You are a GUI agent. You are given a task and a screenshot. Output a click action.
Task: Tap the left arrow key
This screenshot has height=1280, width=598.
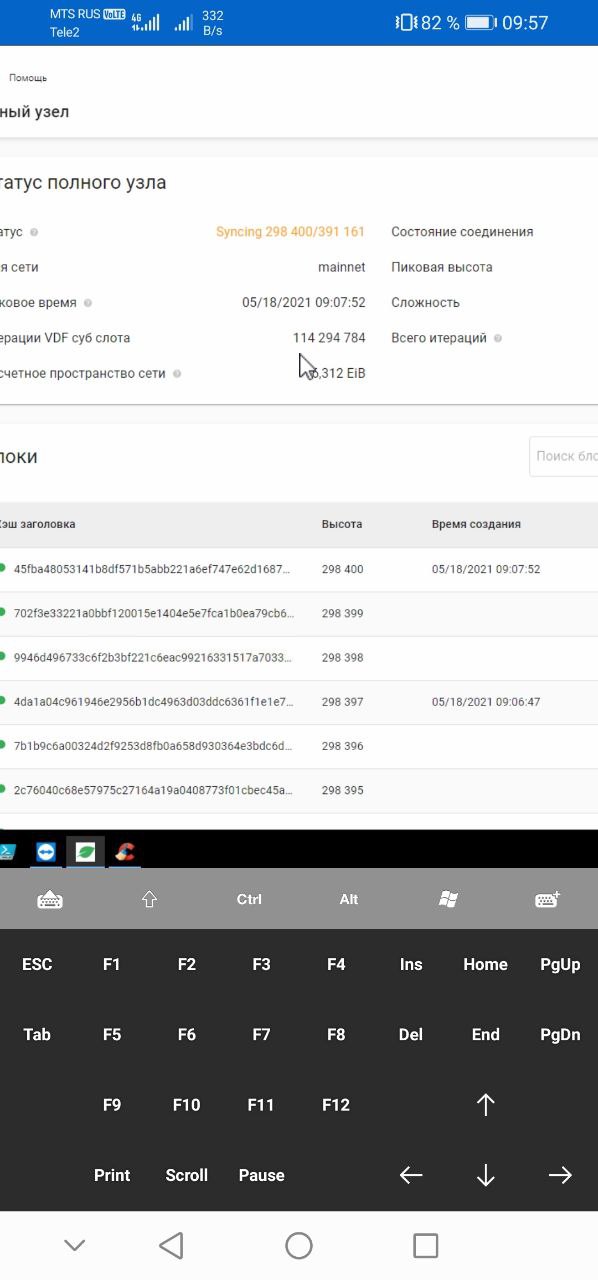coord(411,1175)
